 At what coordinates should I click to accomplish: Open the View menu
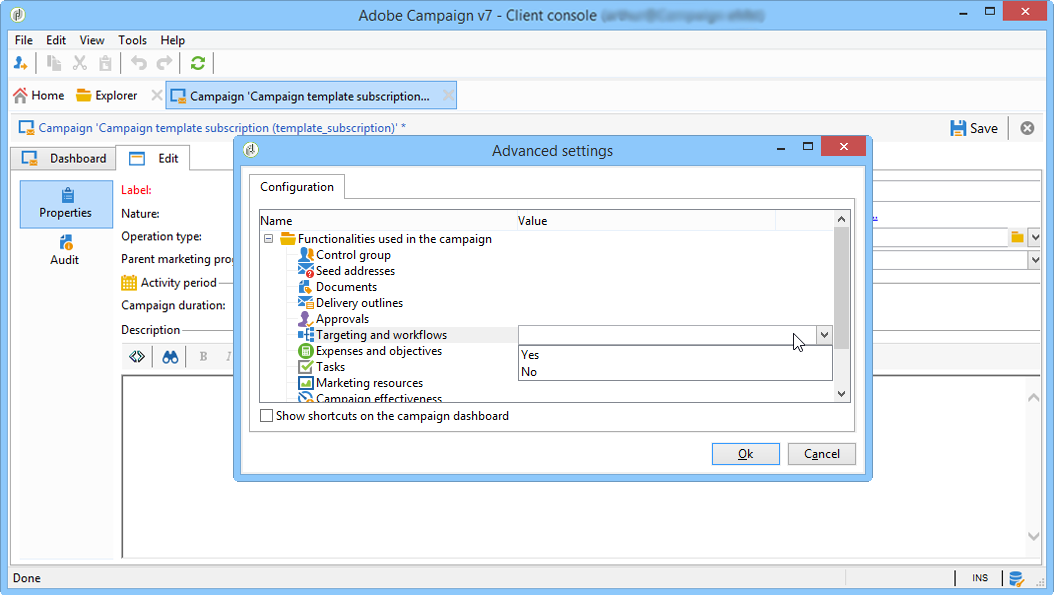92,40
